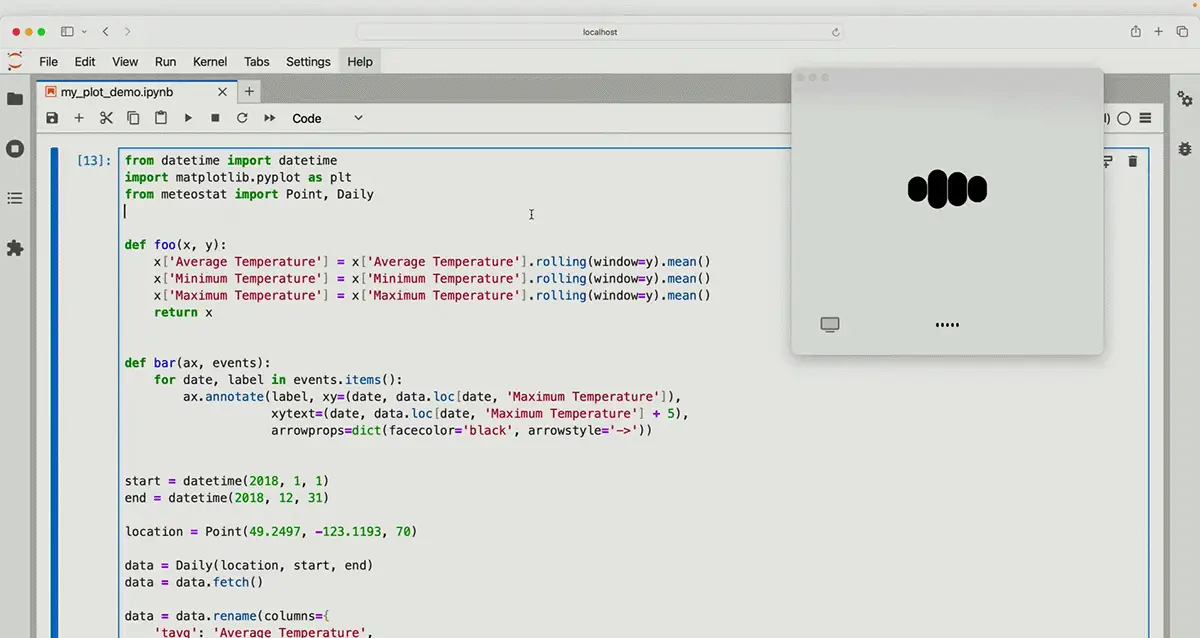
Task: Click the localhost address bar
Action: 600,32
